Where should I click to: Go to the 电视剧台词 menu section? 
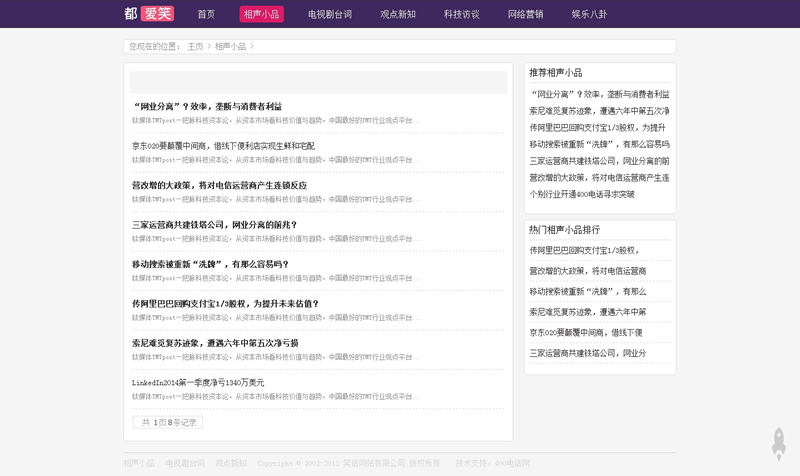329,14
